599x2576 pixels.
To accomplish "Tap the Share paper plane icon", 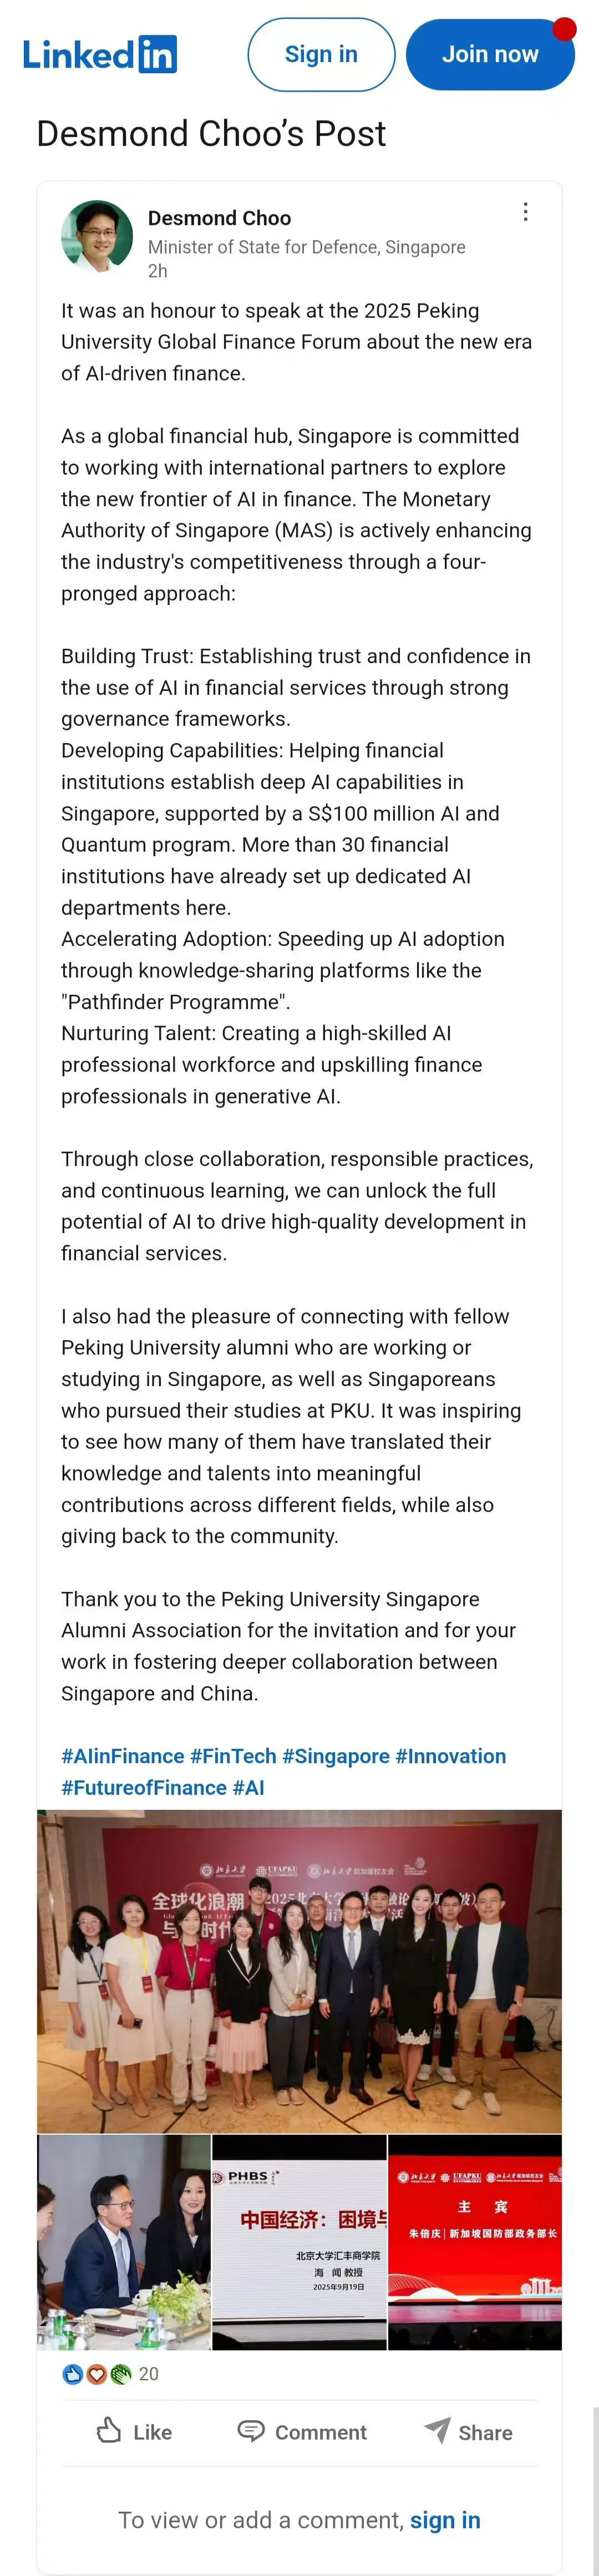I will 437,2431.
